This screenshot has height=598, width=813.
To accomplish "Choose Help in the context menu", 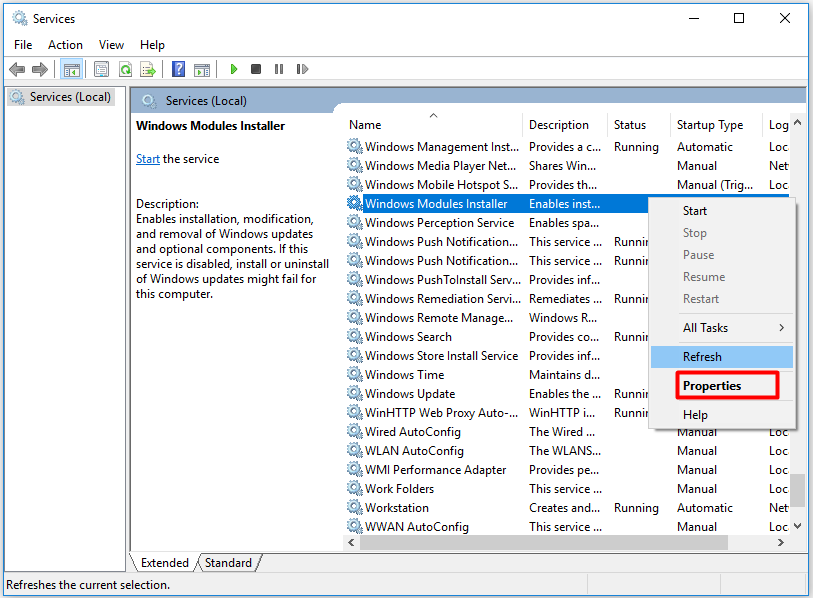I will pyautogui.click(x=722, y=415).
